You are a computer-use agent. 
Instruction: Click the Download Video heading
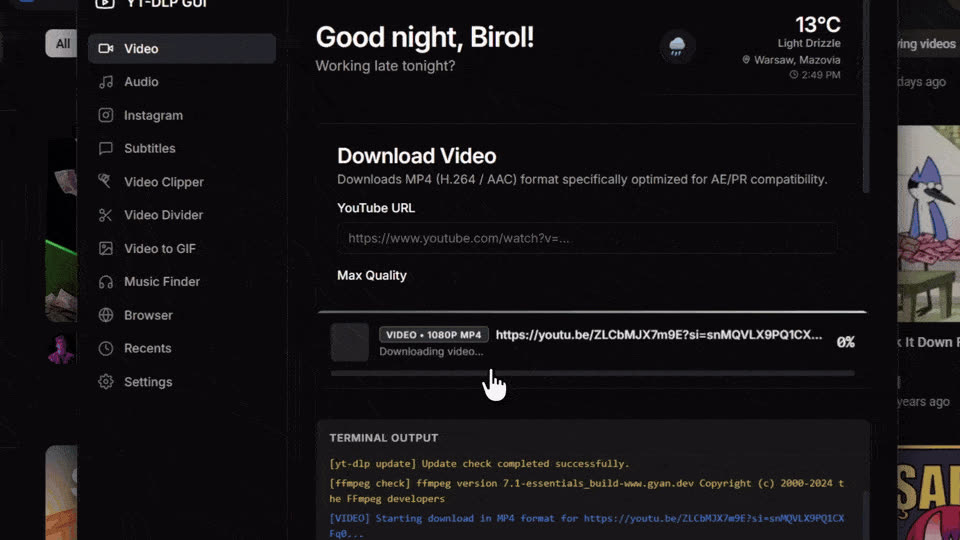[x=416, y=156]
